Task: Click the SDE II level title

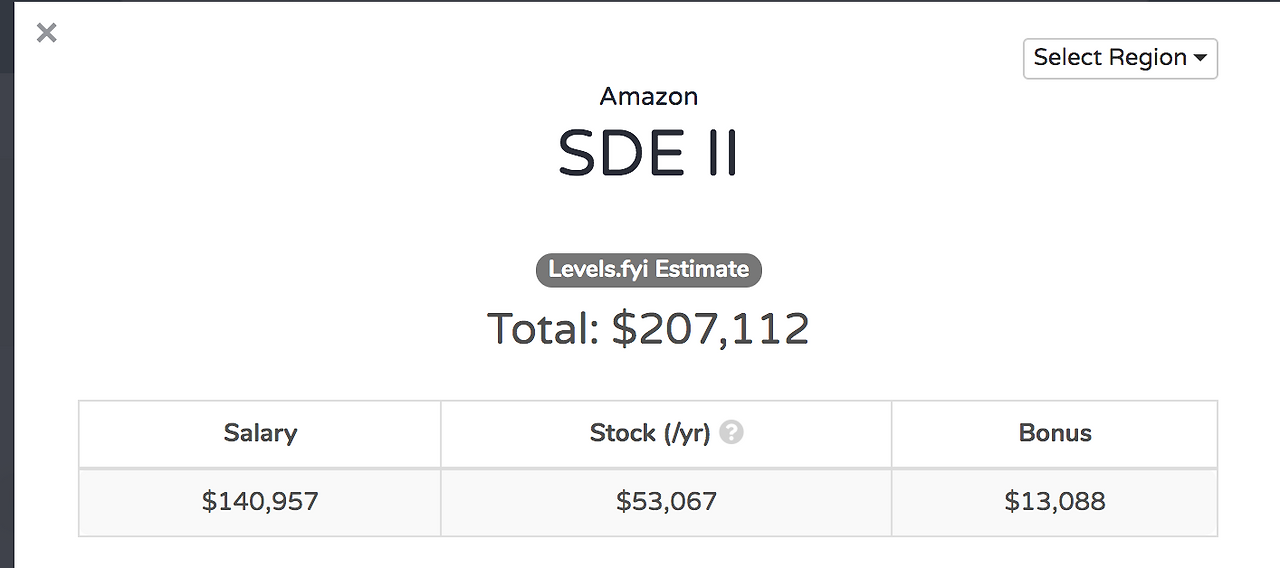Action: 648,155
